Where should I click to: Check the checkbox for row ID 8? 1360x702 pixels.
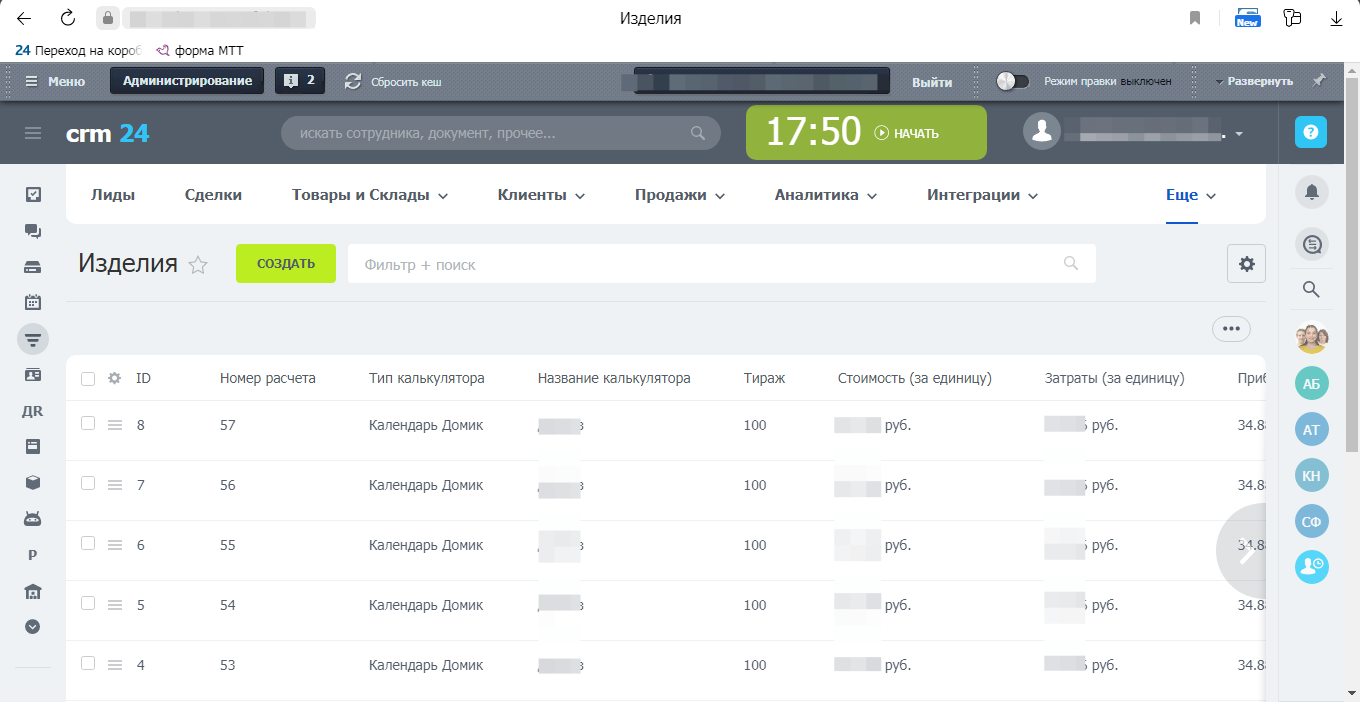coord(88,424)
